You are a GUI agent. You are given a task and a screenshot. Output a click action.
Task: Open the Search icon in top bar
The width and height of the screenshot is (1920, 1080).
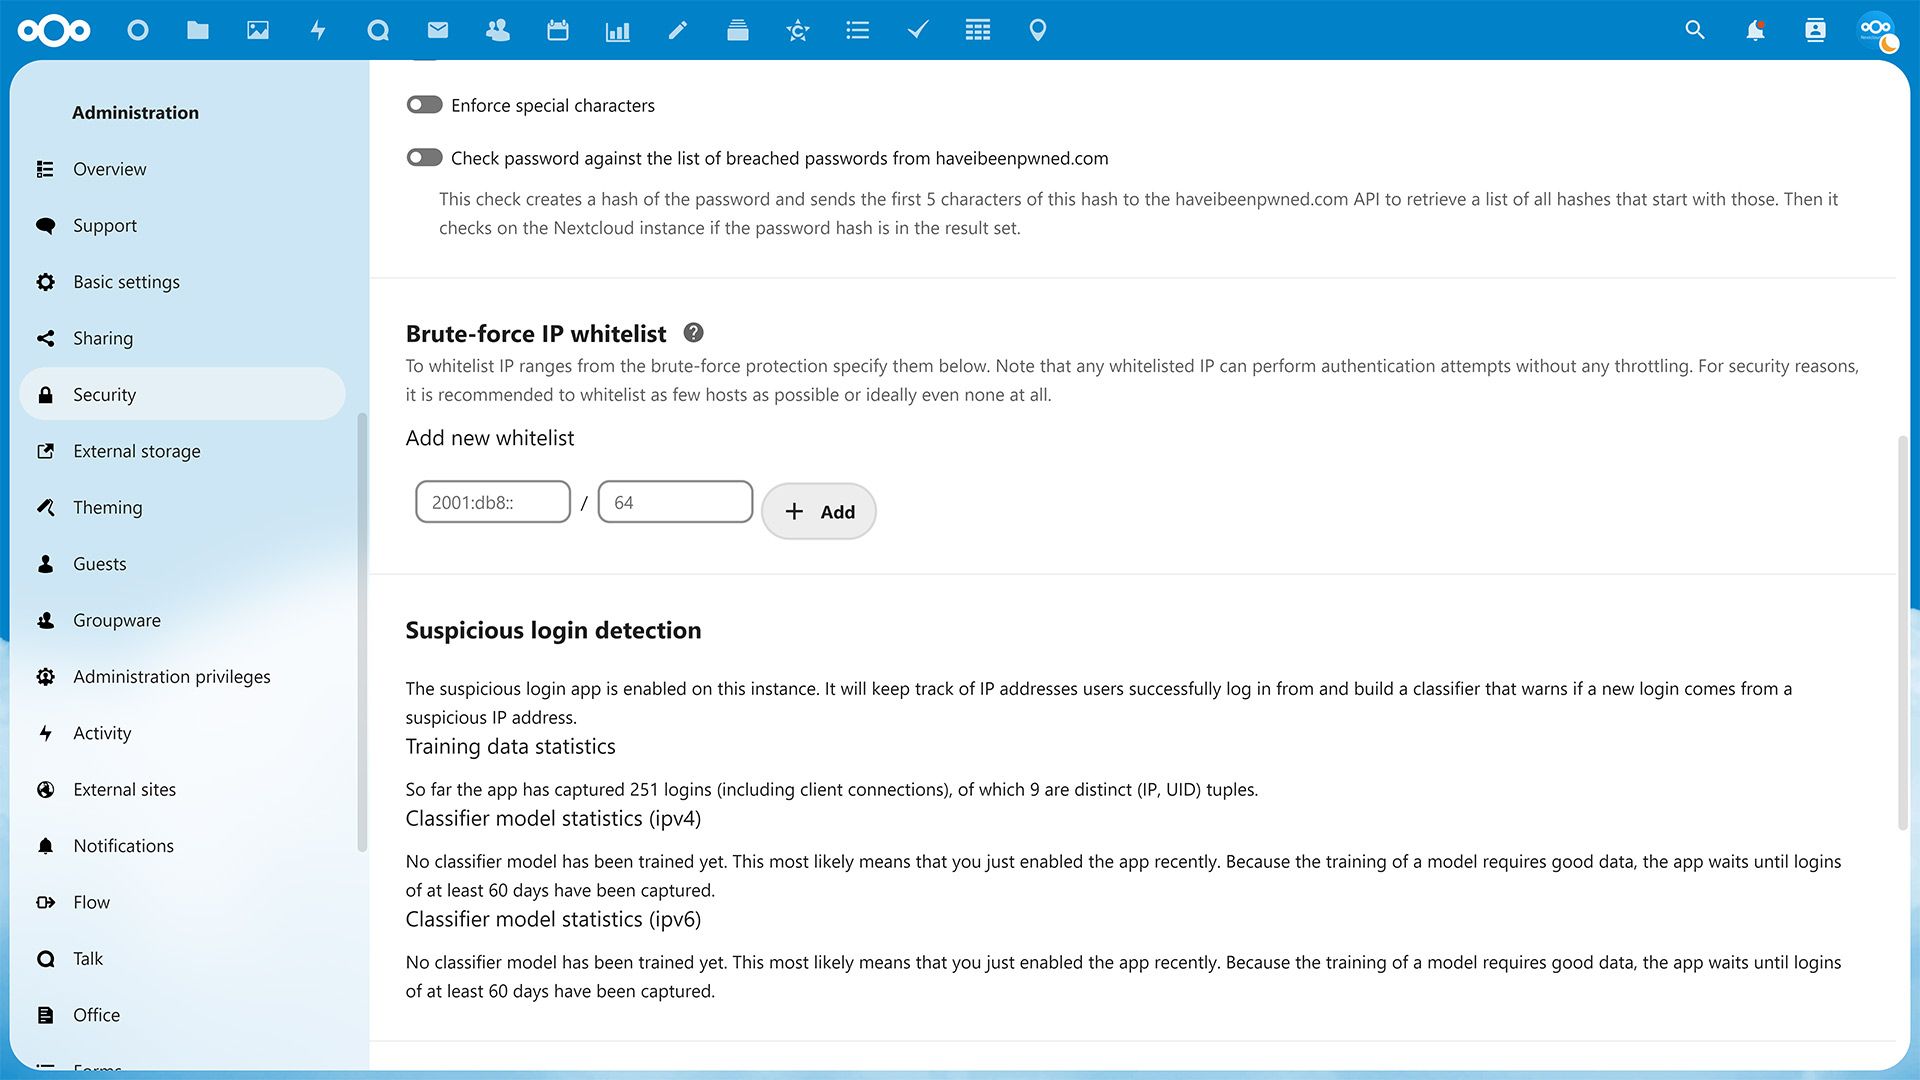[1696, 29]
